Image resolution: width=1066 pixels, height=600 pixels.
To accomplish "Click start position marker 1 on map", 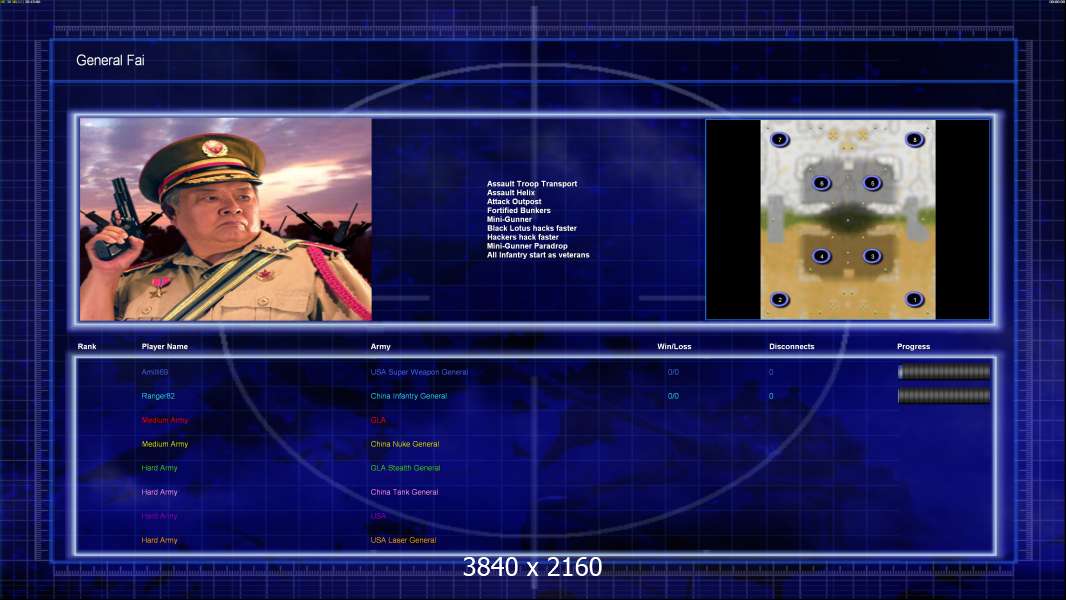I will point(914,299).
